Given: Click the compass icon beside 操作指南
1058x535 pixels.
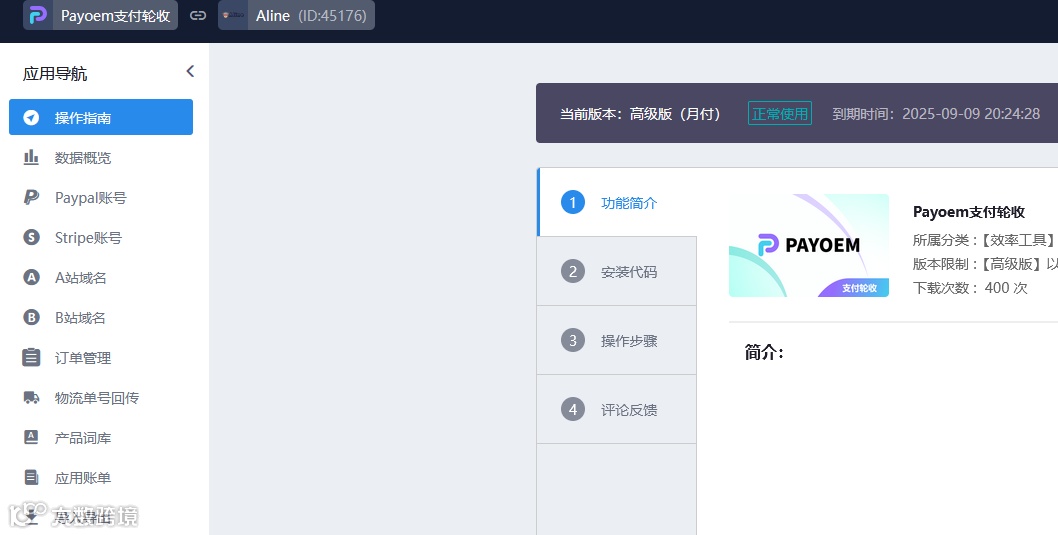Looking at the screenshot, I should [x=31, y=117].
